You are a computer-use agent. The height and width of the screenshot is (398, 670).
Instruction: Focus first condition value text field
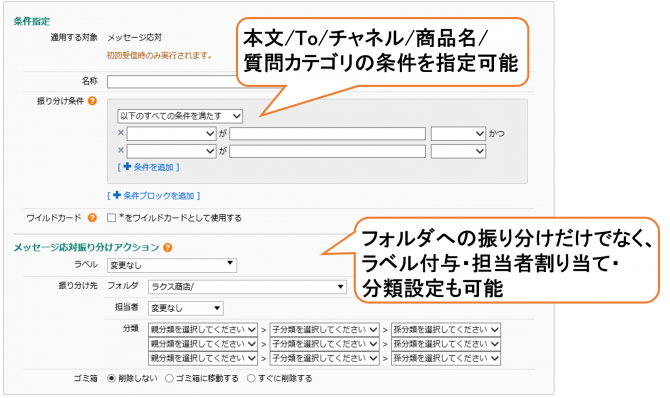pyautogui.click(x=328, y=134)
